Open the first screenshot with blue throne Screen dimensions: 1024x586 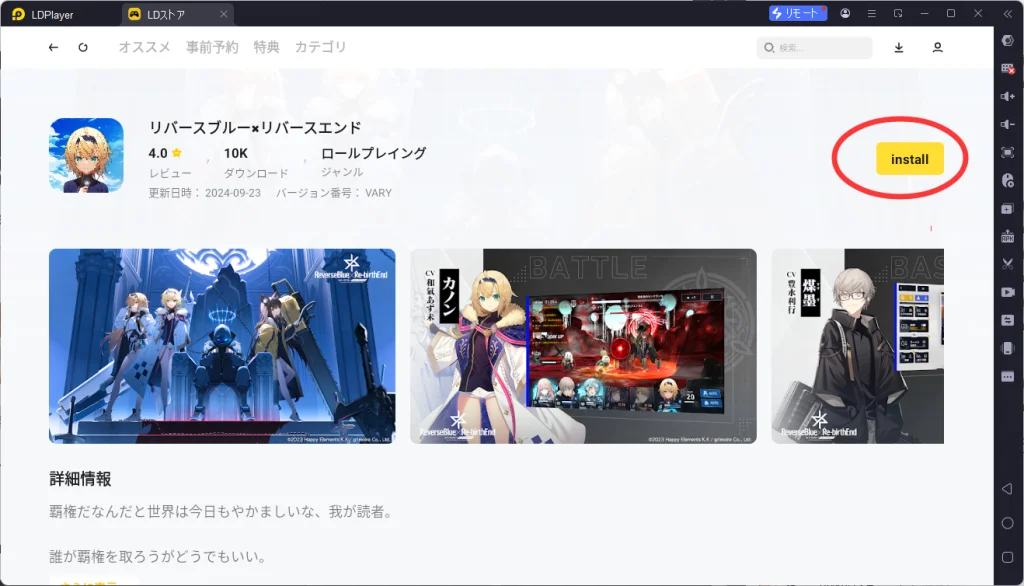pyautogui.click(x=222, y=346)
